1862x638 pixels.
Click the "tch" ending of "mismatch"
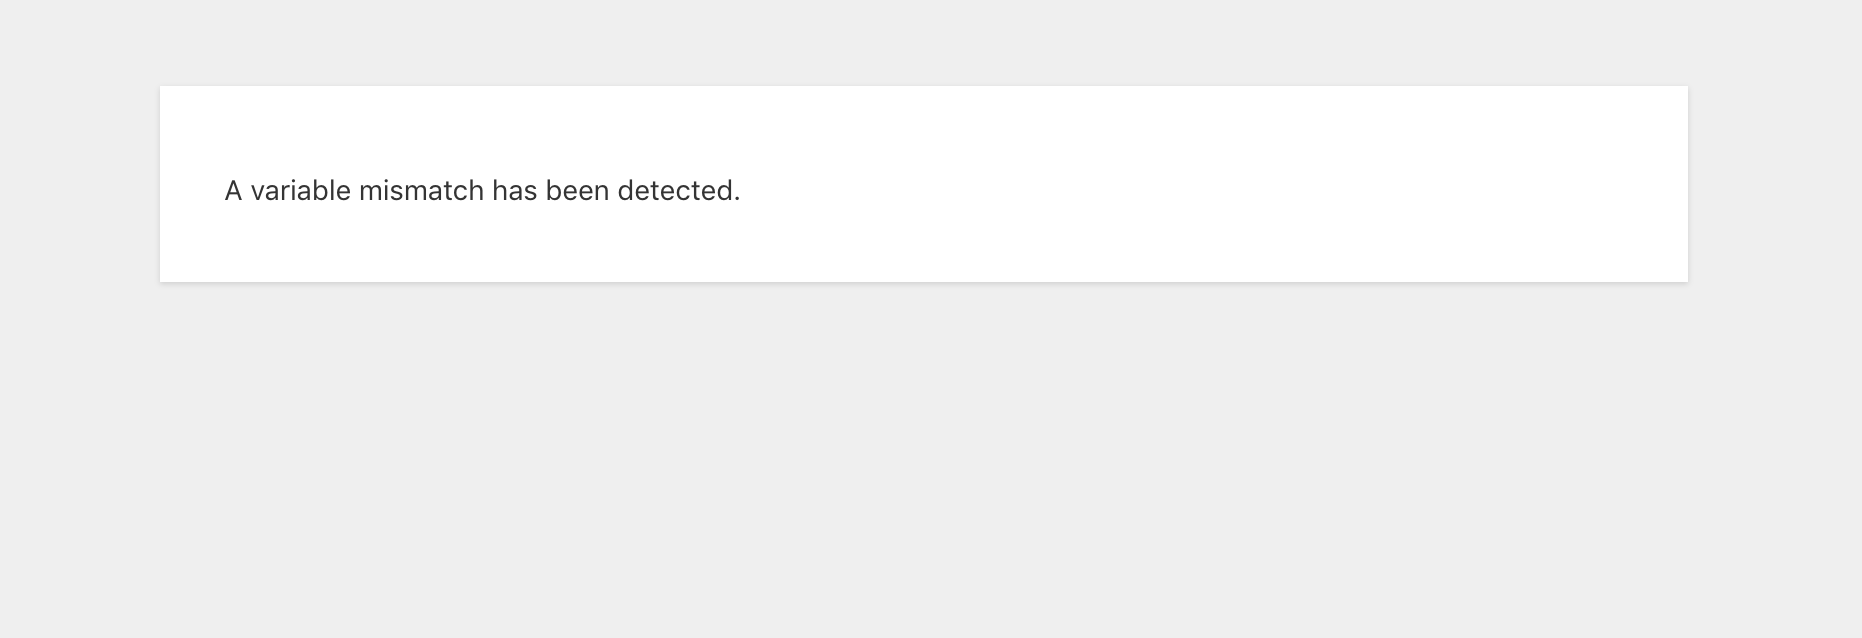pos(464,190)
